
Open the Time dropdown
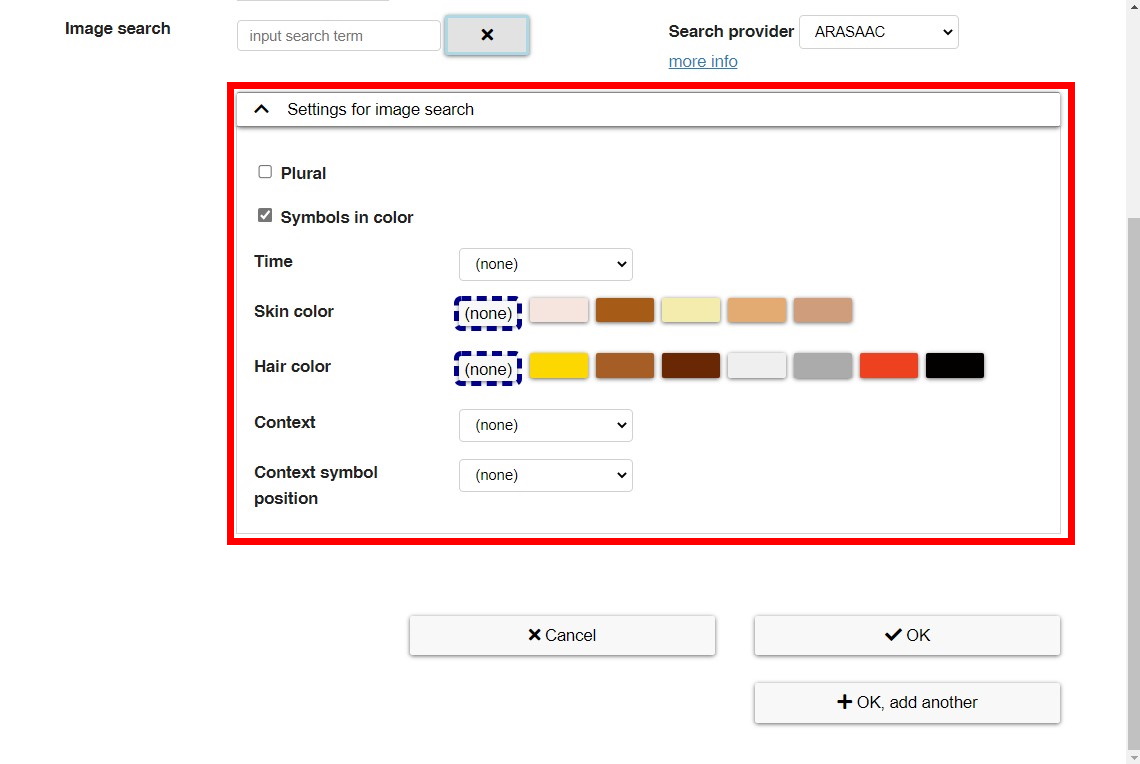[x=545, y=264]
